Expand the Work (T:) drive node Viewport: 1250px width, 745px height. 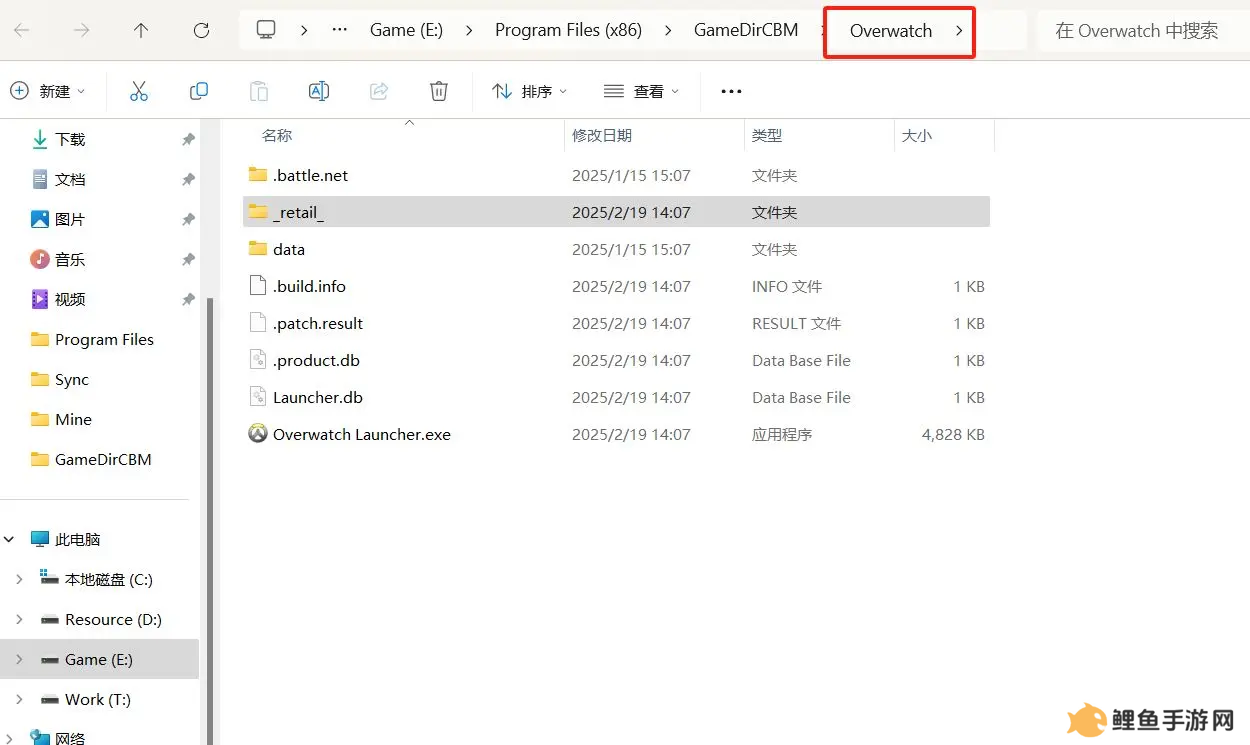19,700
